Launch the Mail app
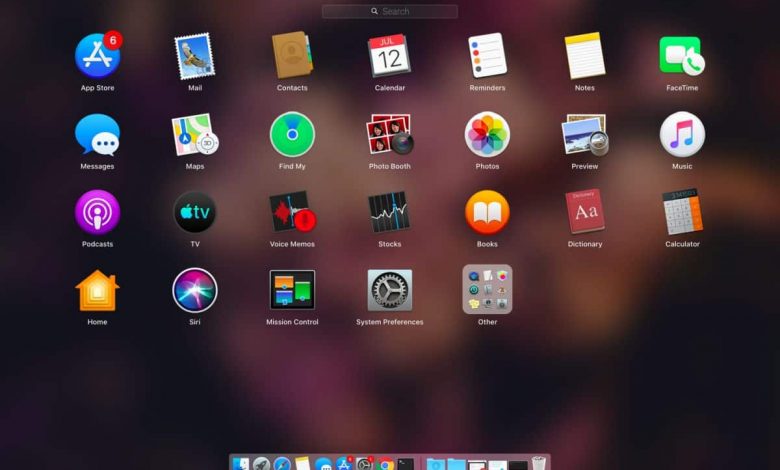The width and height of the screenshot is (780, 470). tap(195, 56)
